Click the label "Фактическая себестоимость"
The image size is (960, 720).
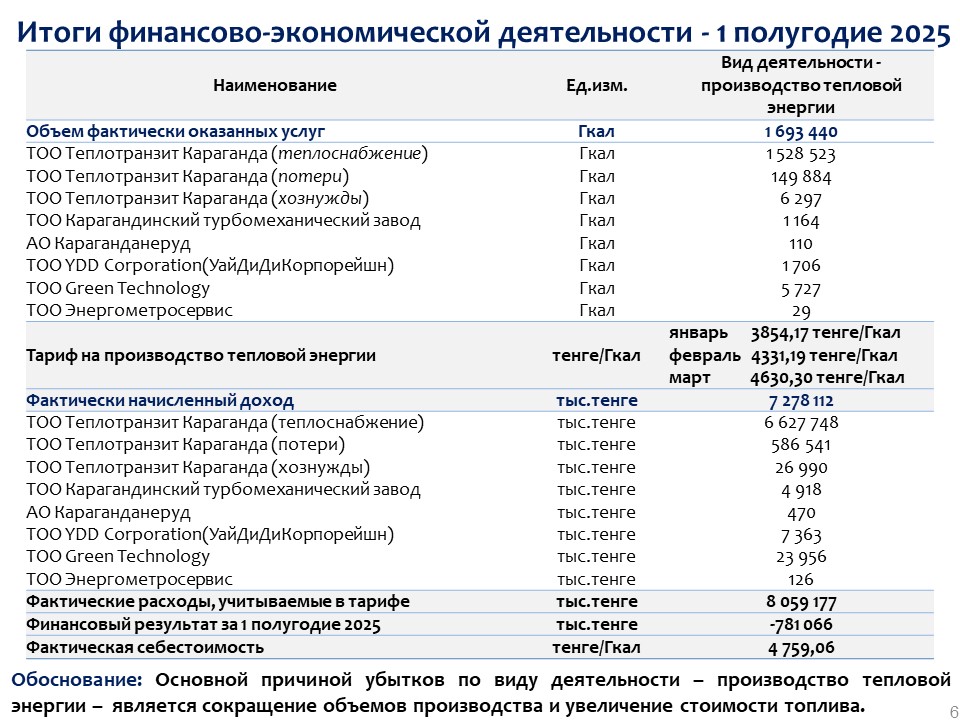pos(145,647)
